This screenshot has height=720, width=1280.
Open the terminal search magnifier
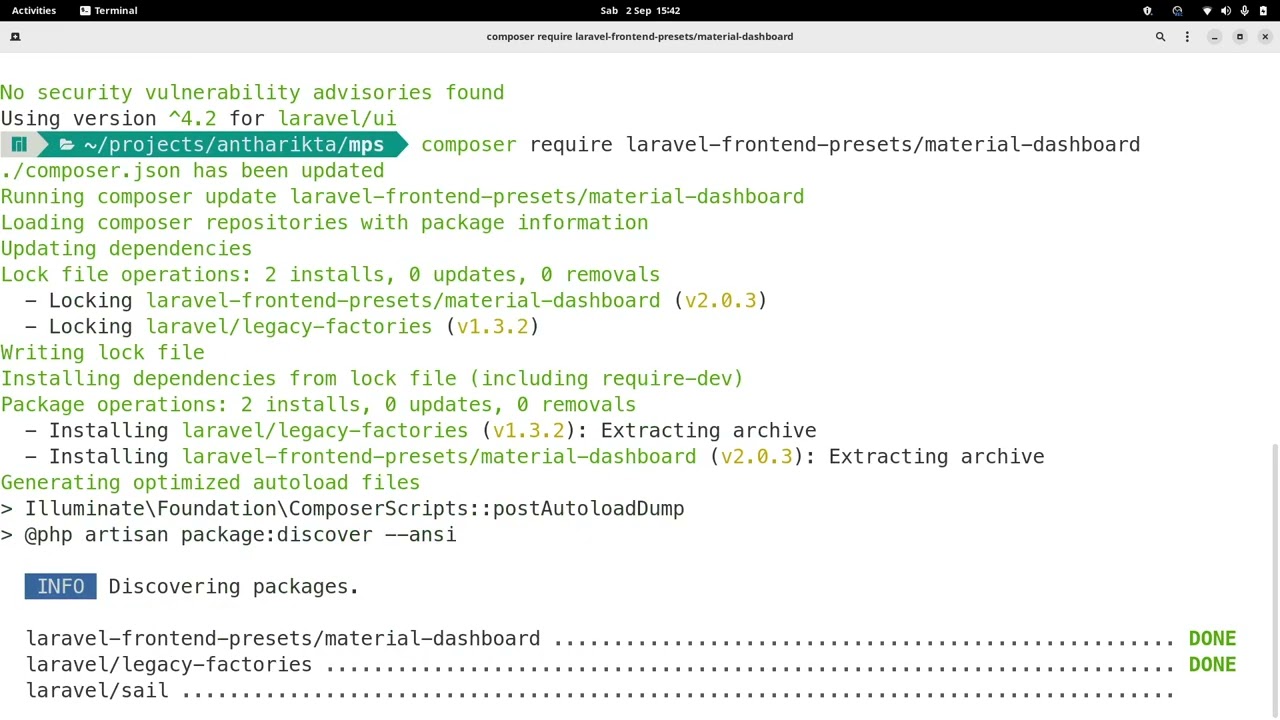1160,36
